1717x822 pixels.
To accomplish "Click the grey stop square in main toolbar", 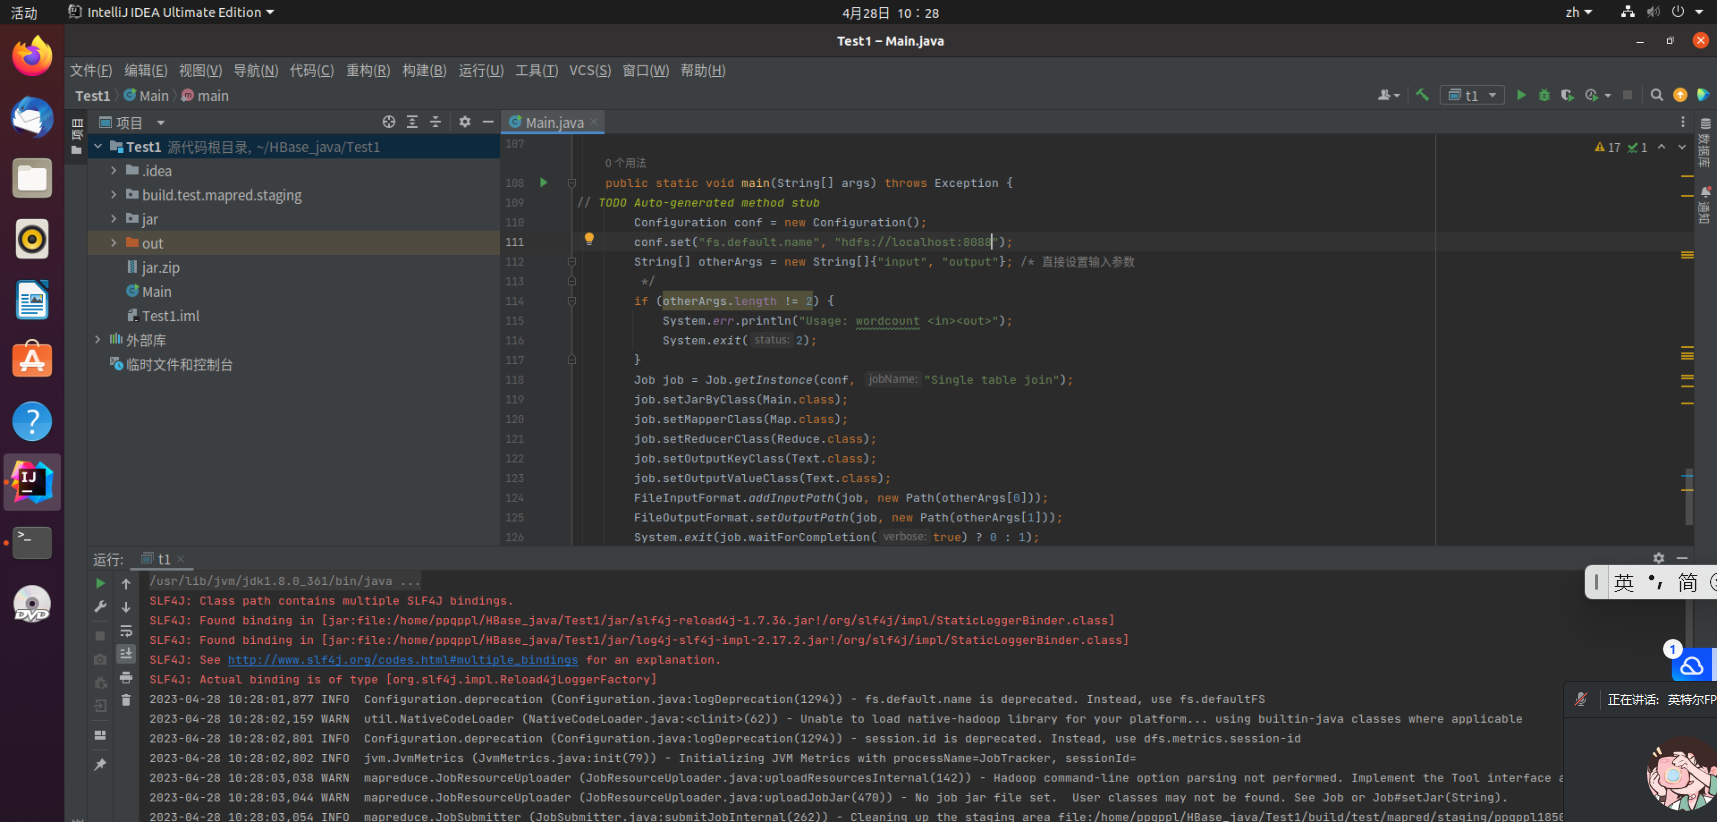I will [x=1627, y=95].
